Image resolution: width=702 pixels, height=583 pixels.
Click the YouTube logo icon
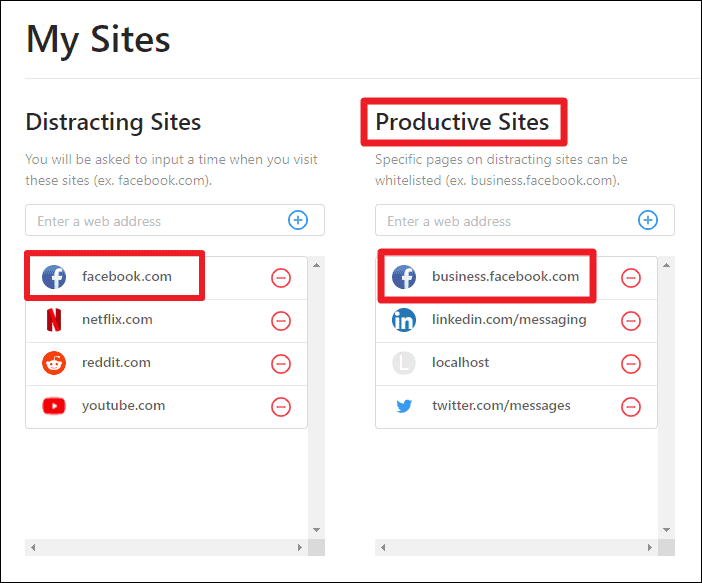[x=54, y=406]
